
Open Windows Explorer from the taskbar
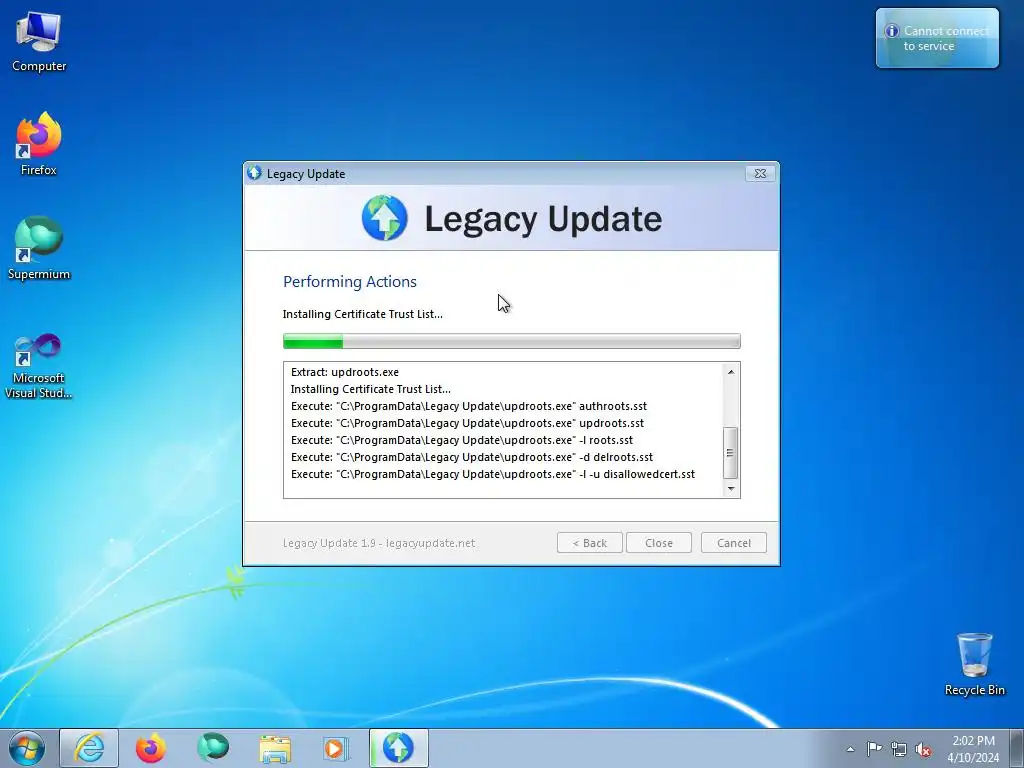pos(275,748)
